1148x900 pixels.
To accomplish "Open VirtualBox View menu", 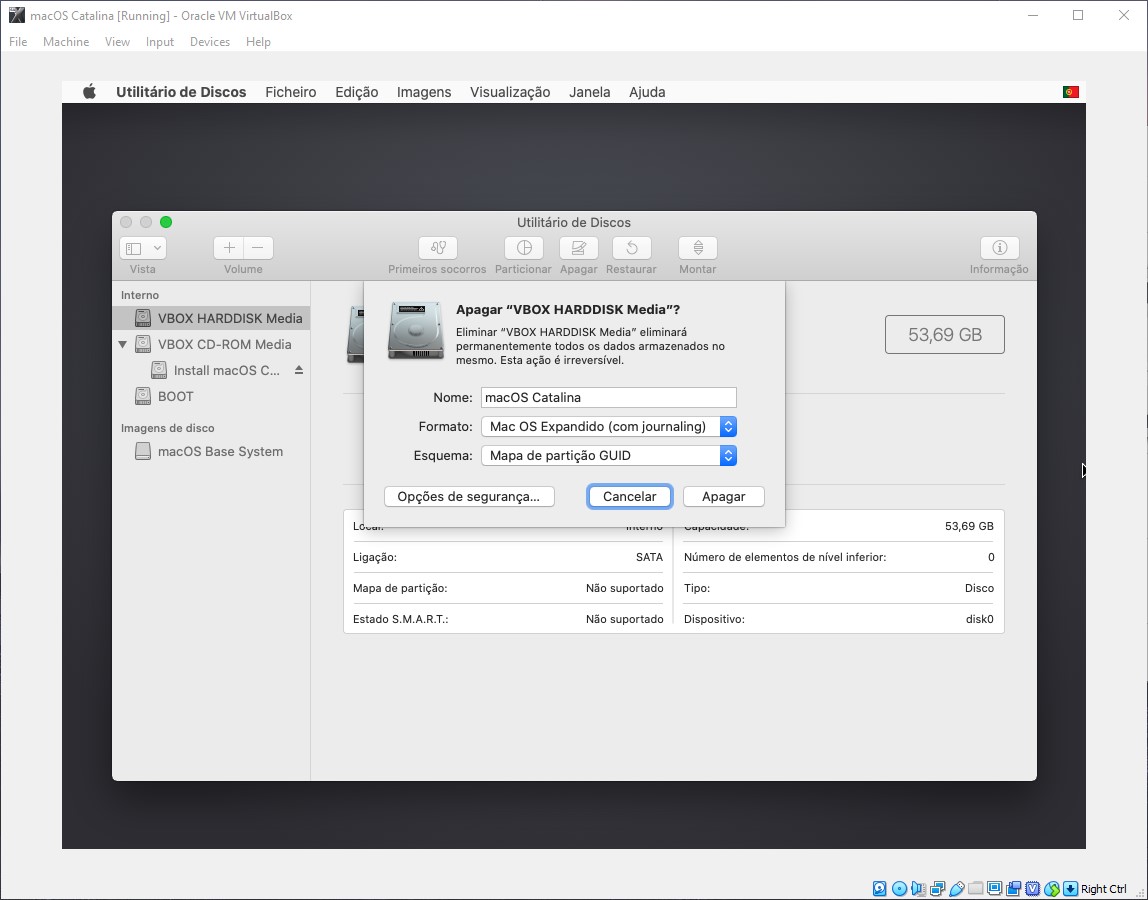I will point(117,42).
